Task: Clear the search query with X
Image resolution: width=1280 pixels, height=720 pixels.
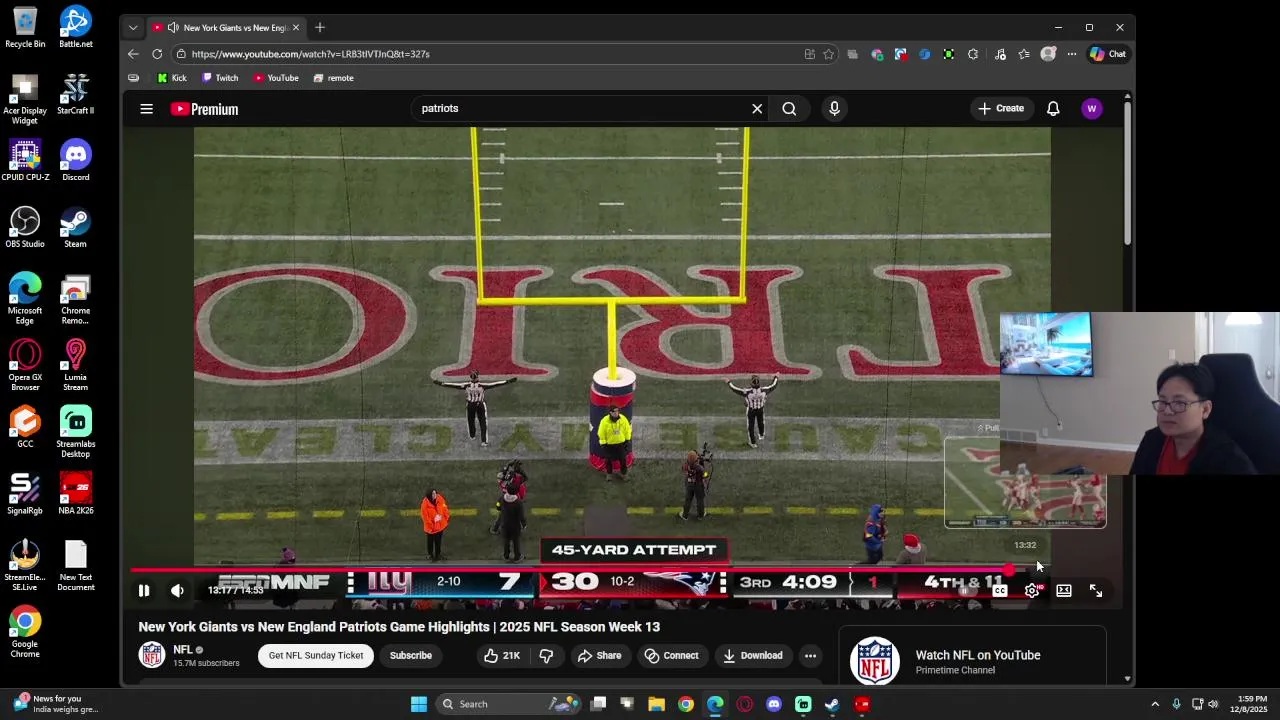Action: point(757,108)
